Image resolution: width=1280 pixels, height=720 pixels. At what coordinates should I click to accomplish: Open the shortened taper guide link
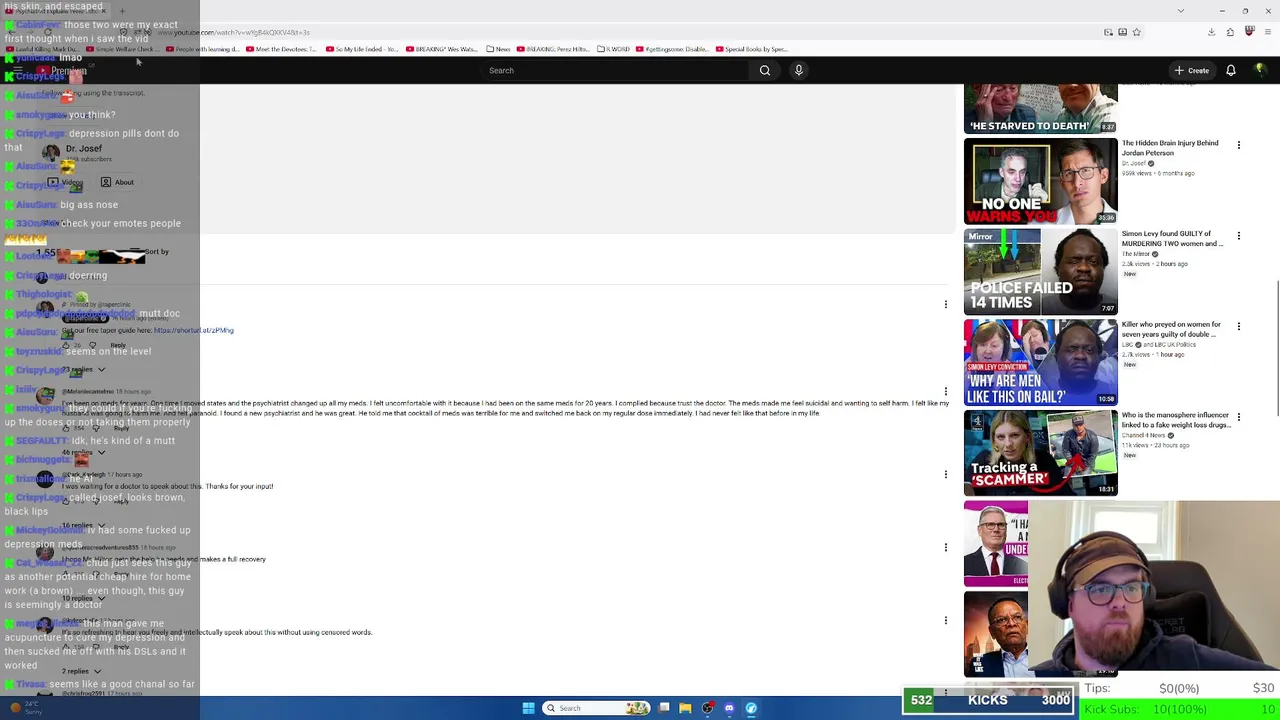click(194, 330)
